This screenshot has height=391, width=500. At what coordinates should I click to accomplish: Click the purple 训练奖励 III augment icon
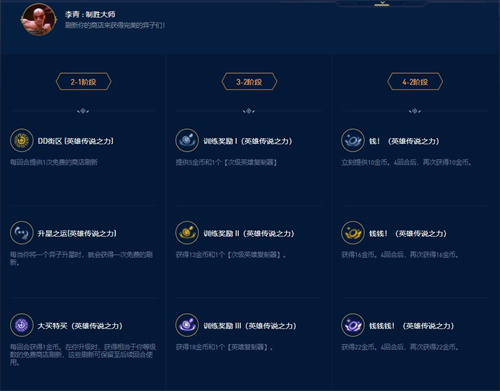[187, 325]
